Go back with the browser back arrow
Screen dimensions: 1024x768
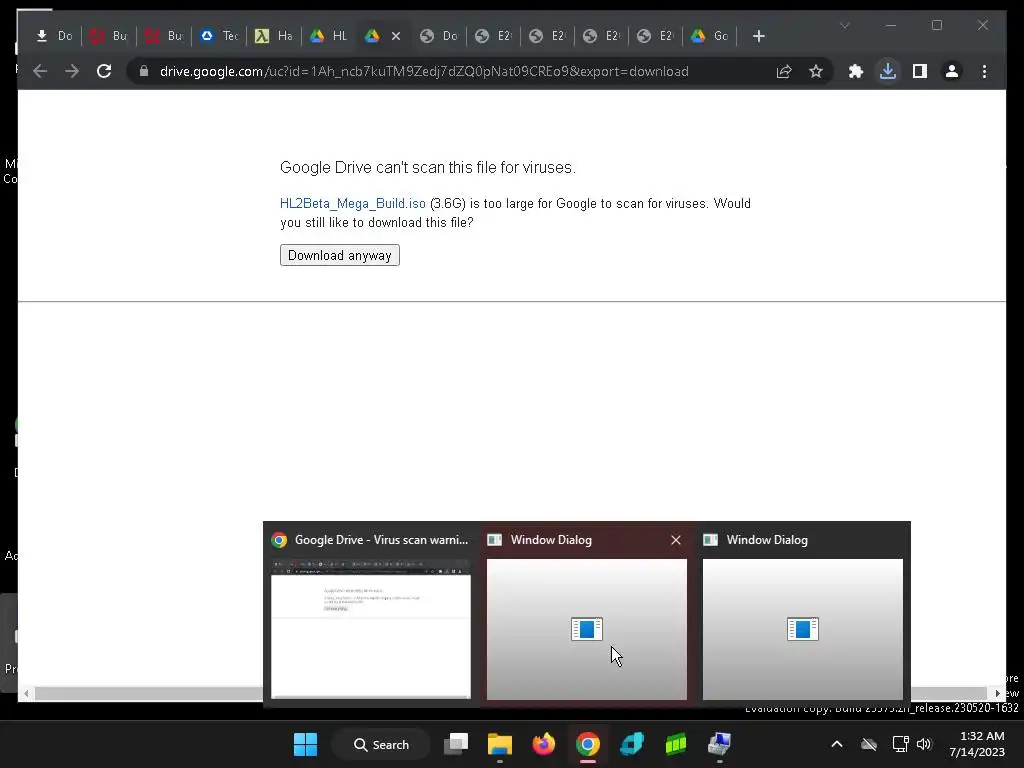tap(40, 71)
